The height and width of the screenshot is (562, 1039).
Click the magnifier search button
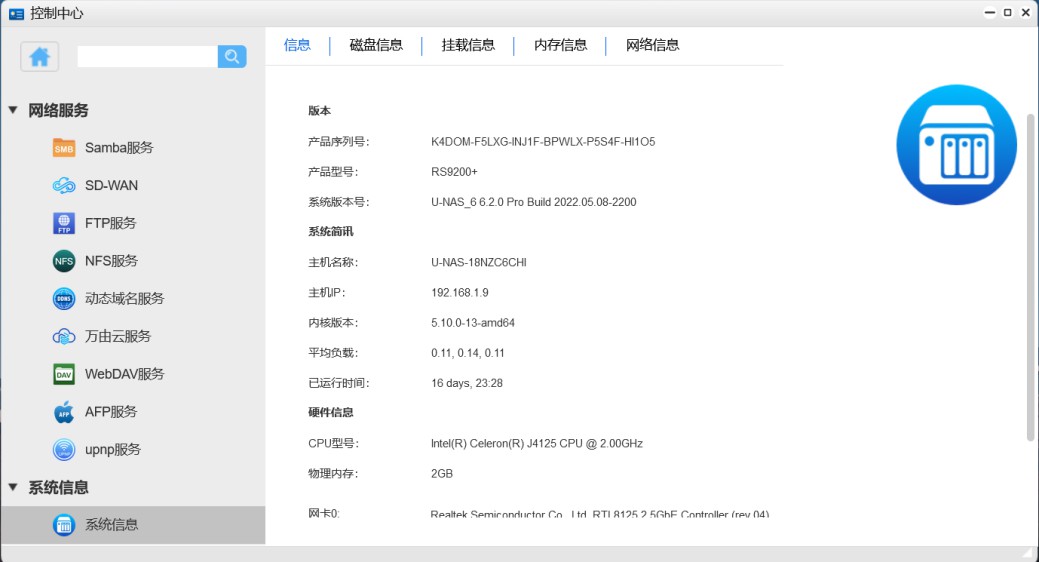pos(232,57)
